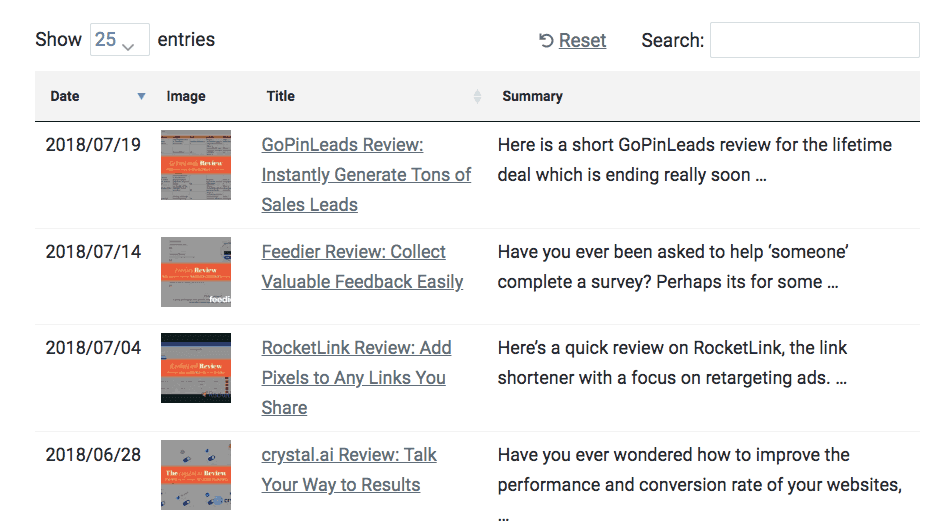Open the entries per page dropdown

pyautogui.click(x=119, y=40)
